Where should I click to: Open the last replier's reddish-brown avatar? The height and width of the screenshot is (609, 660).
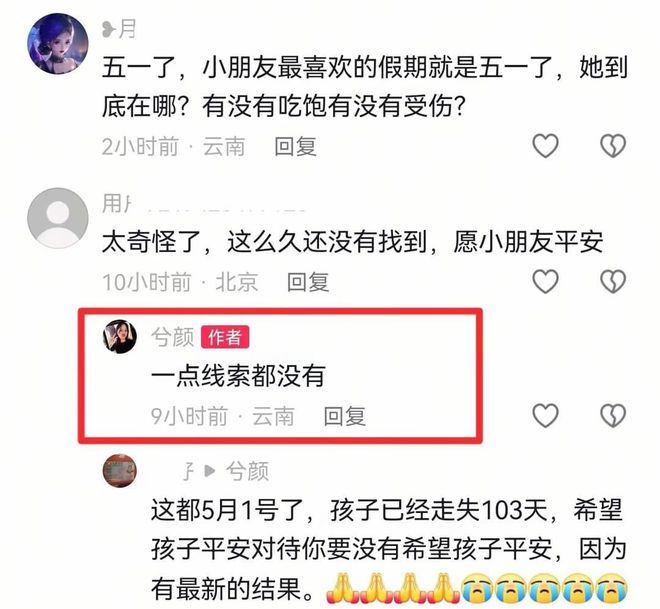120,471
